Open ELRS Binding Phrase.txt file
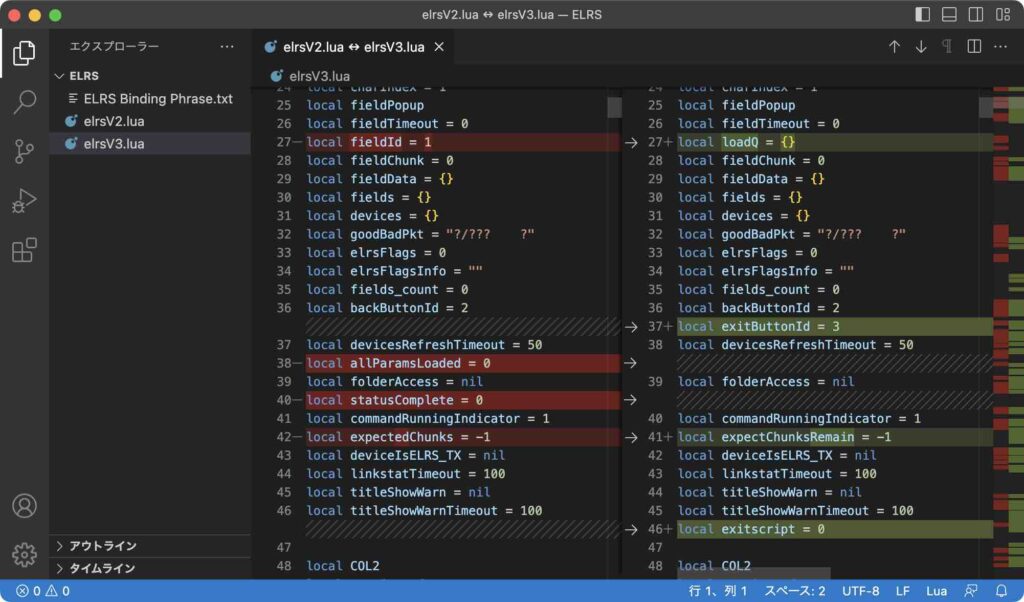This screenshot has width=1024, height=602. click(158, 99)
